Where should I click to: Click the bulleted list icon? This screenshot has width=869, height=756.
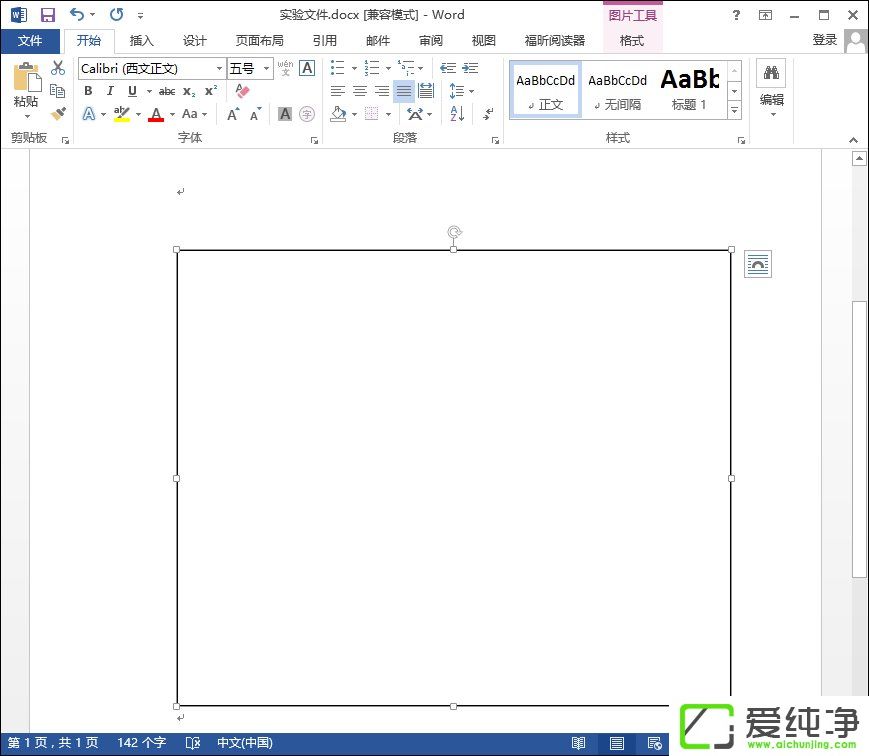coord(338,68)
